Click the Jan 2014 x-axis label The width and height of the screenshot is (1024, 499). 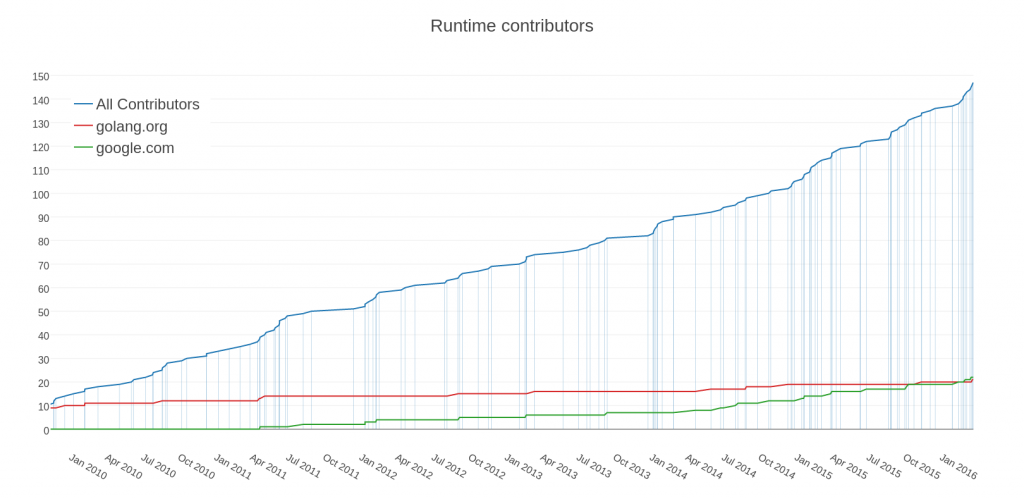click(x=668, y=467)
